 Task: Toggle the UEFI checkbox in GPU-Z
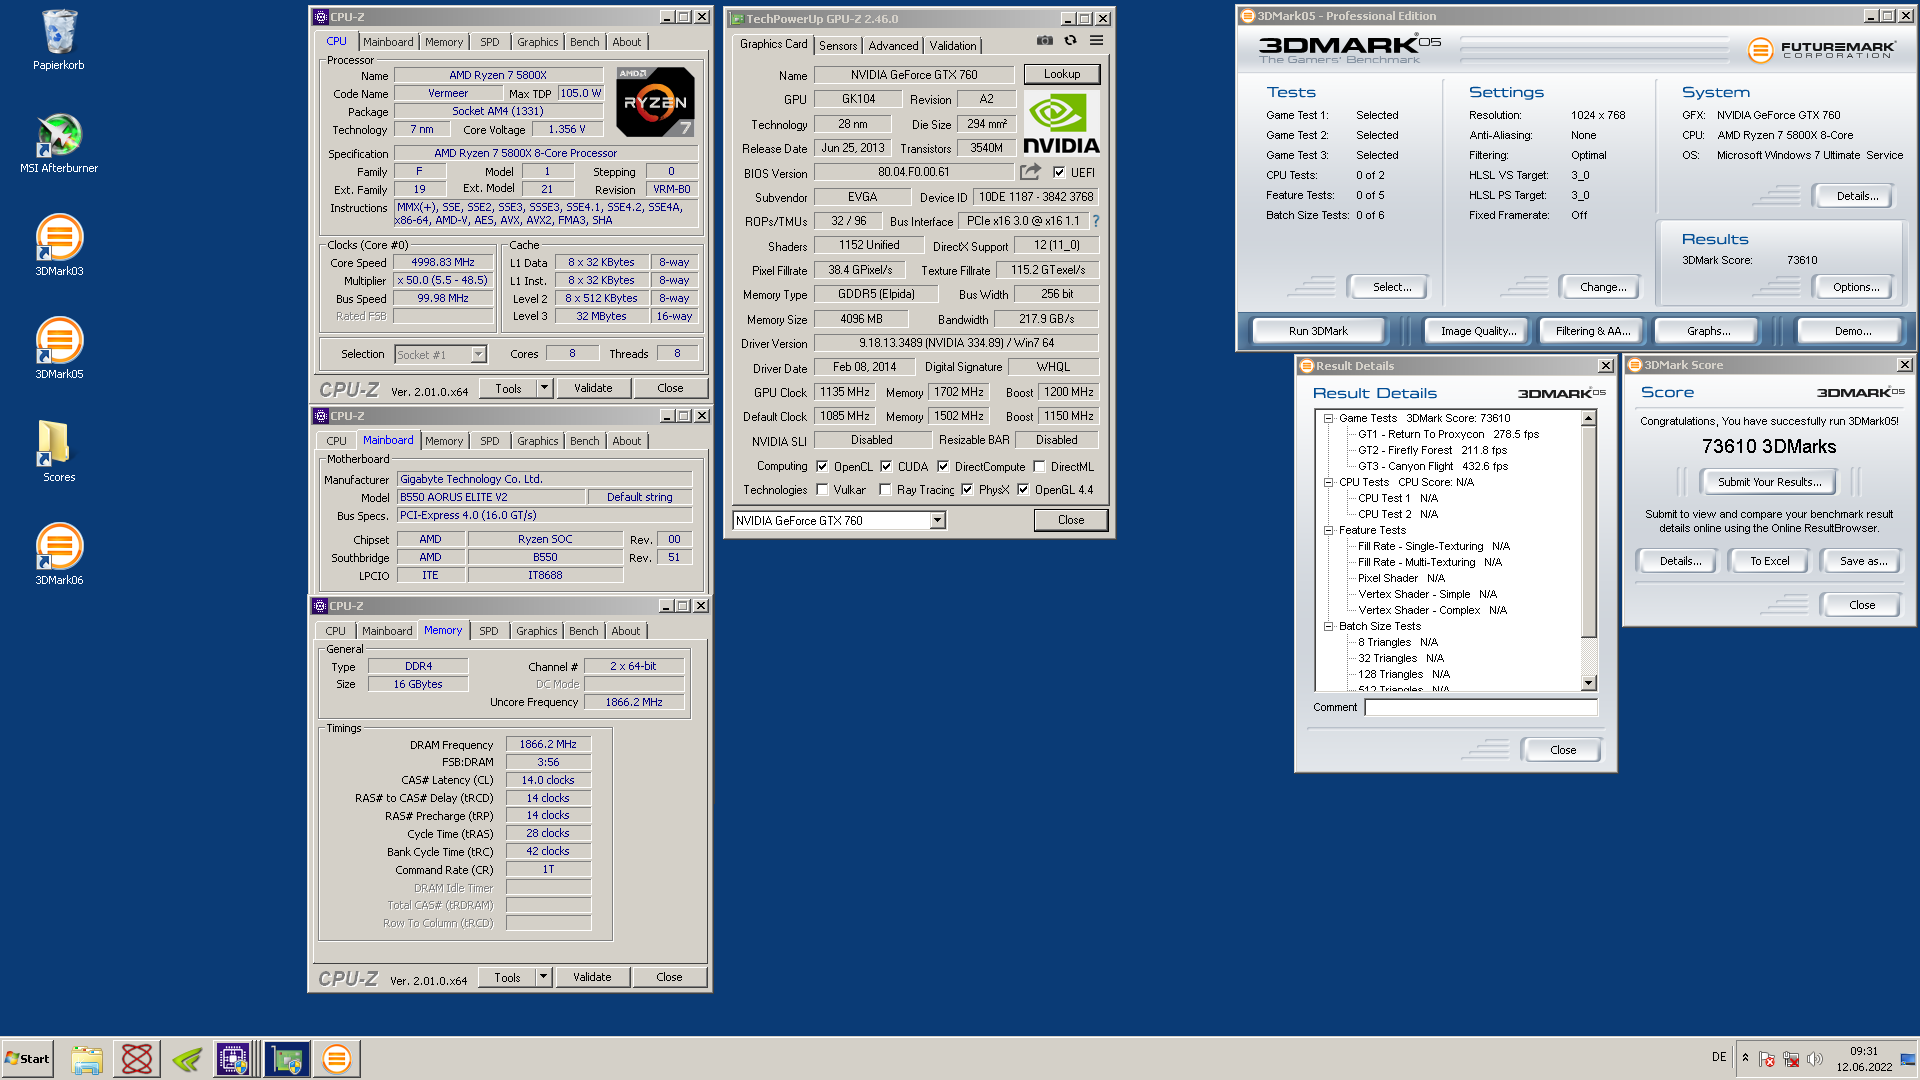(x=1059, y=172)
